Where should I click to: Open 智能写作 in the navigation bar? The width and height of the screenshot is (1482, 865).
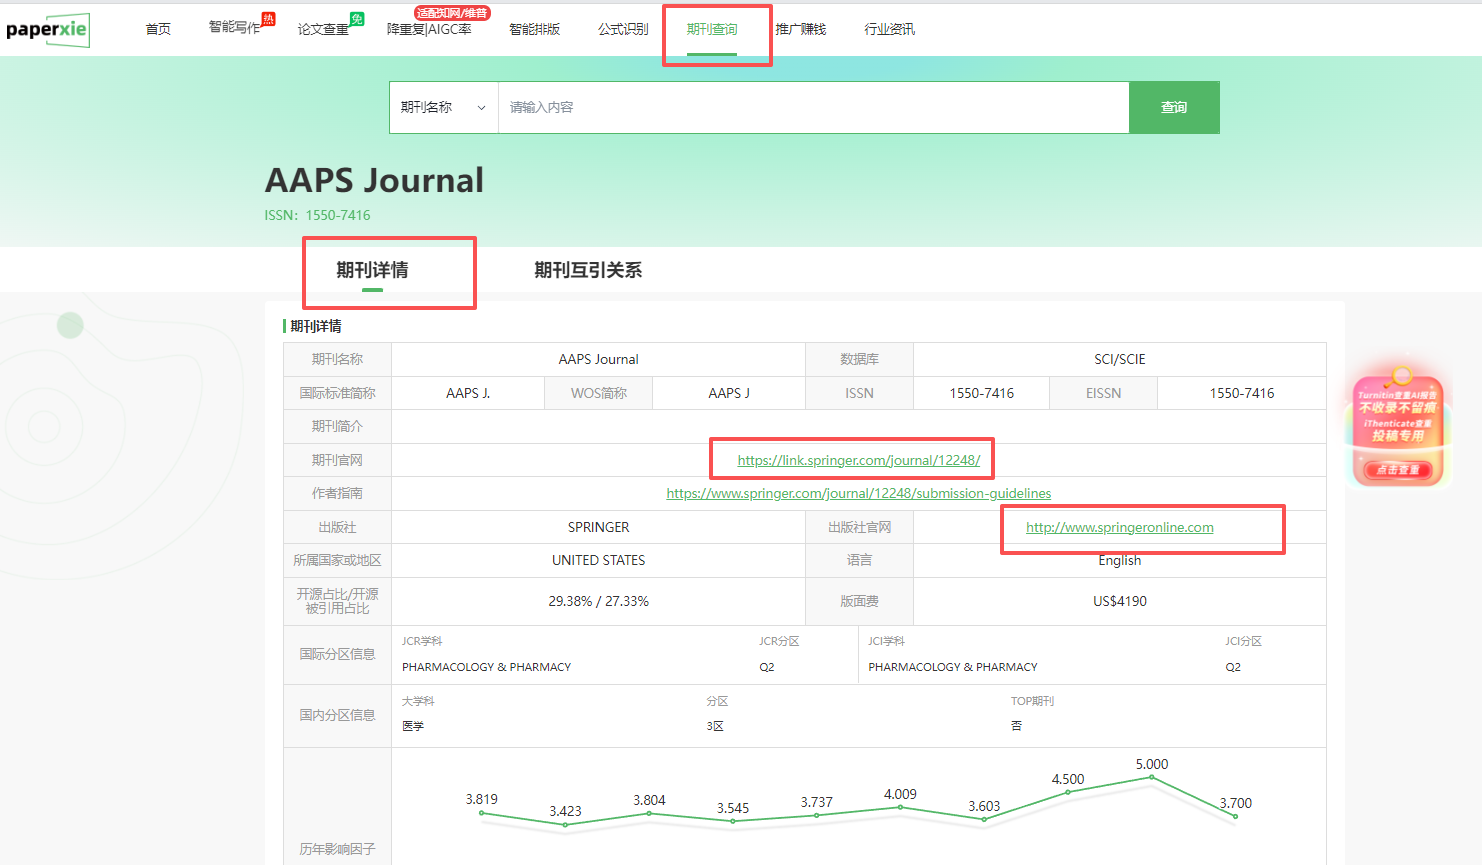[234, 28]
